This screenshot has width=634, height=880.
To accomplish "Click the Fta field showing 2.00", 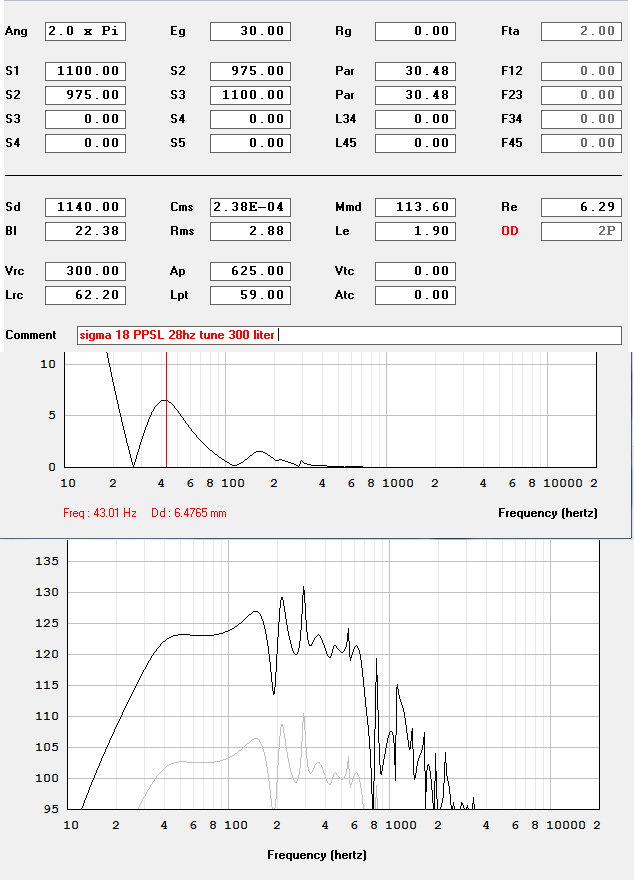I will tap(581, 31).
